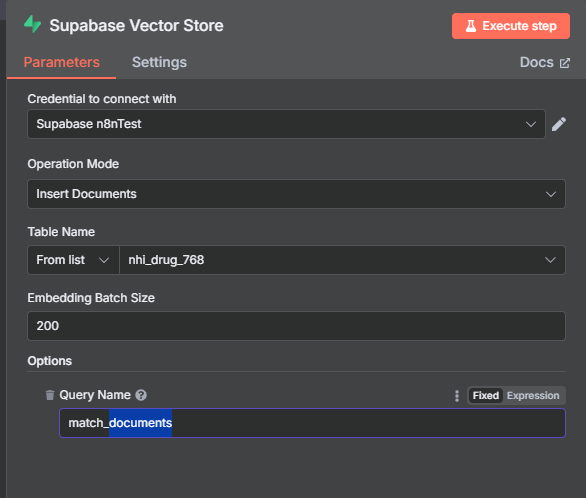
Task: Switch to the Settings tab
Action: click(159, 62)
